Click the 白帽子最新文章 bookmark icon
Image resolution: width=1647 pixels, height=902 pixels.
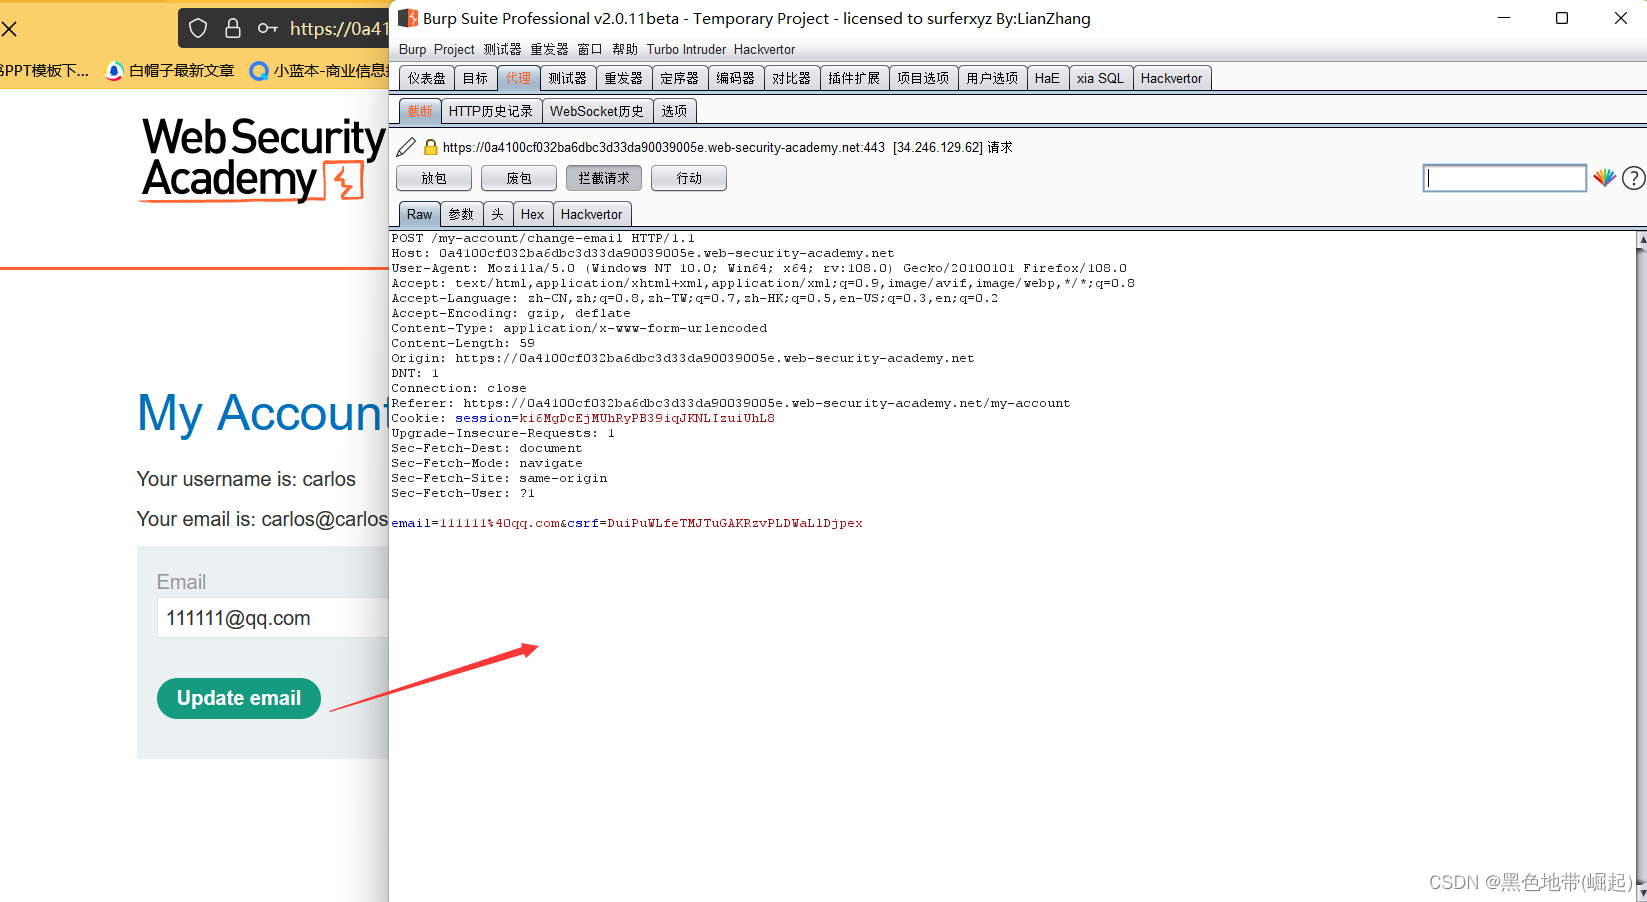click(x=114, y=71)
